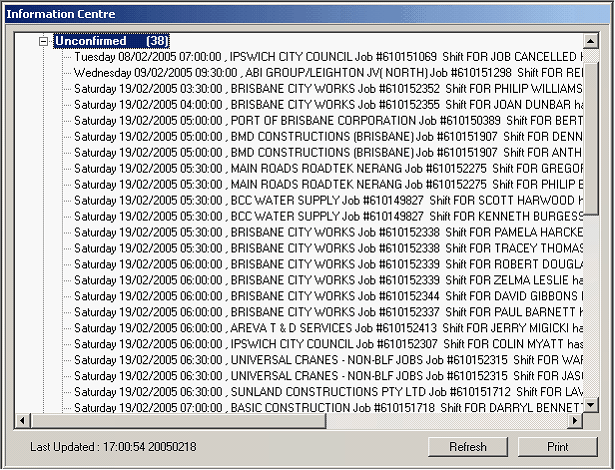Viewport: 615px width, 470px height.
Task: Choose the Port of Brisbane Corporation job
Action: pyautogui.click(x=320, y=121)
